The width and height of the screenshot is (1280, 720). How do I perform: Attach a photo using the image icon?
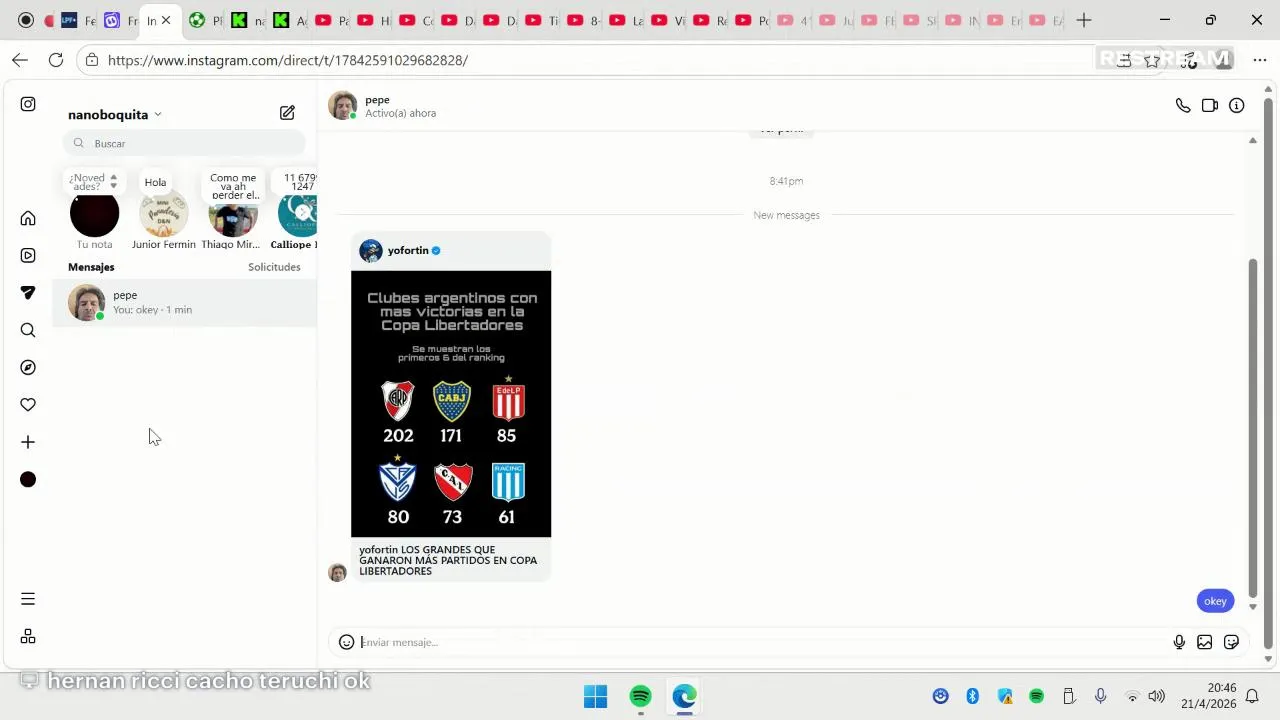1205,642
